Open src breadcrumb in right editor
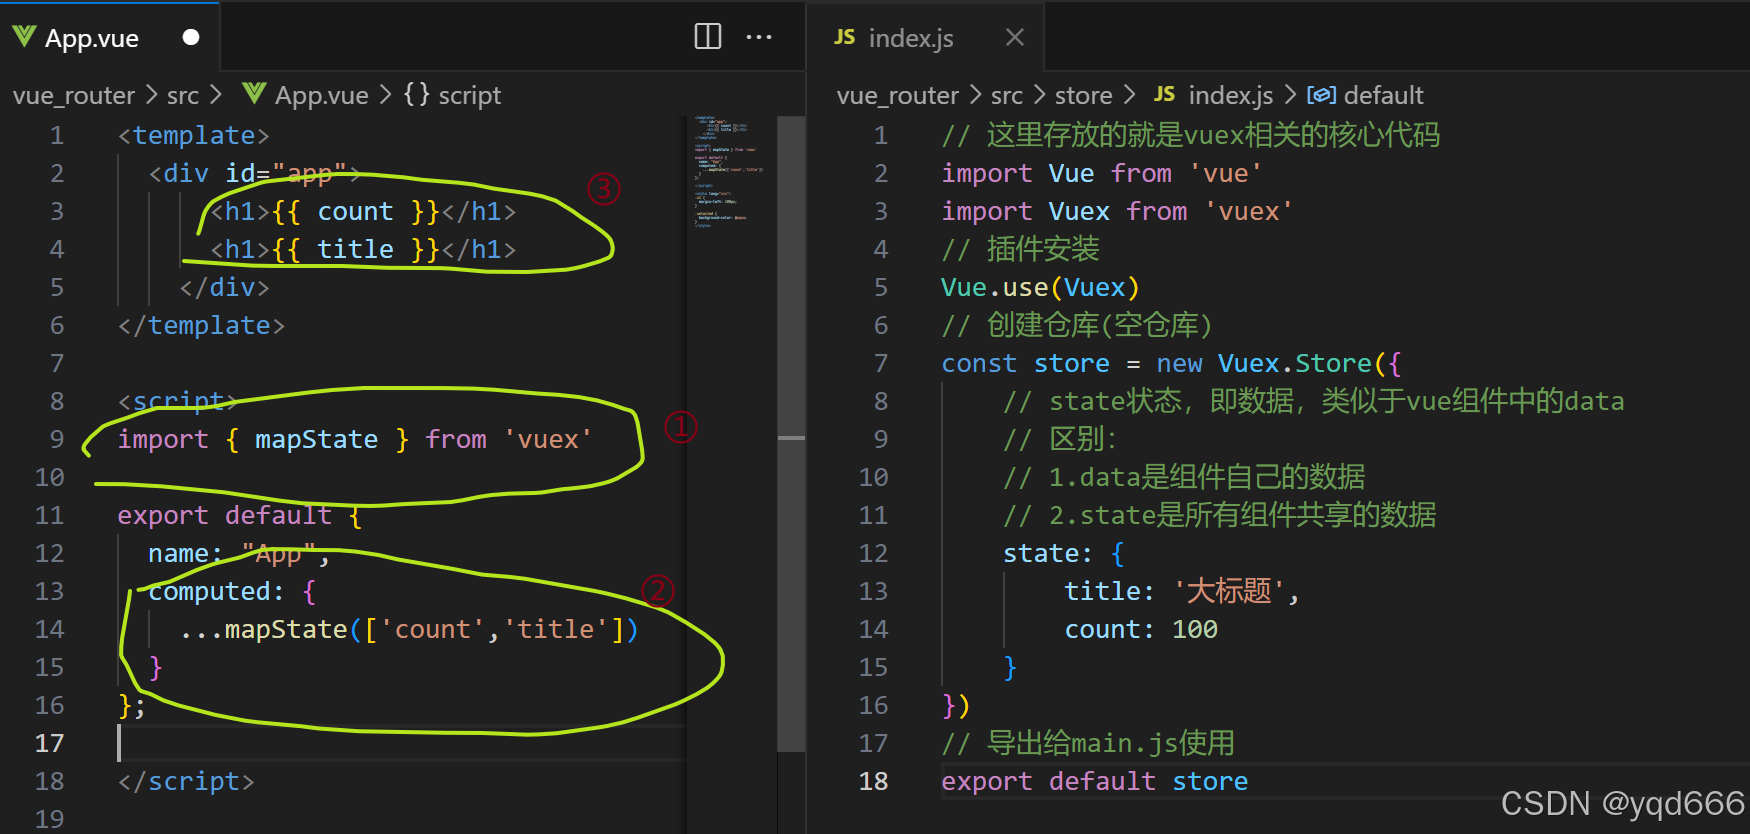Screen dimensions: 1750x834 click(1007, 95)
